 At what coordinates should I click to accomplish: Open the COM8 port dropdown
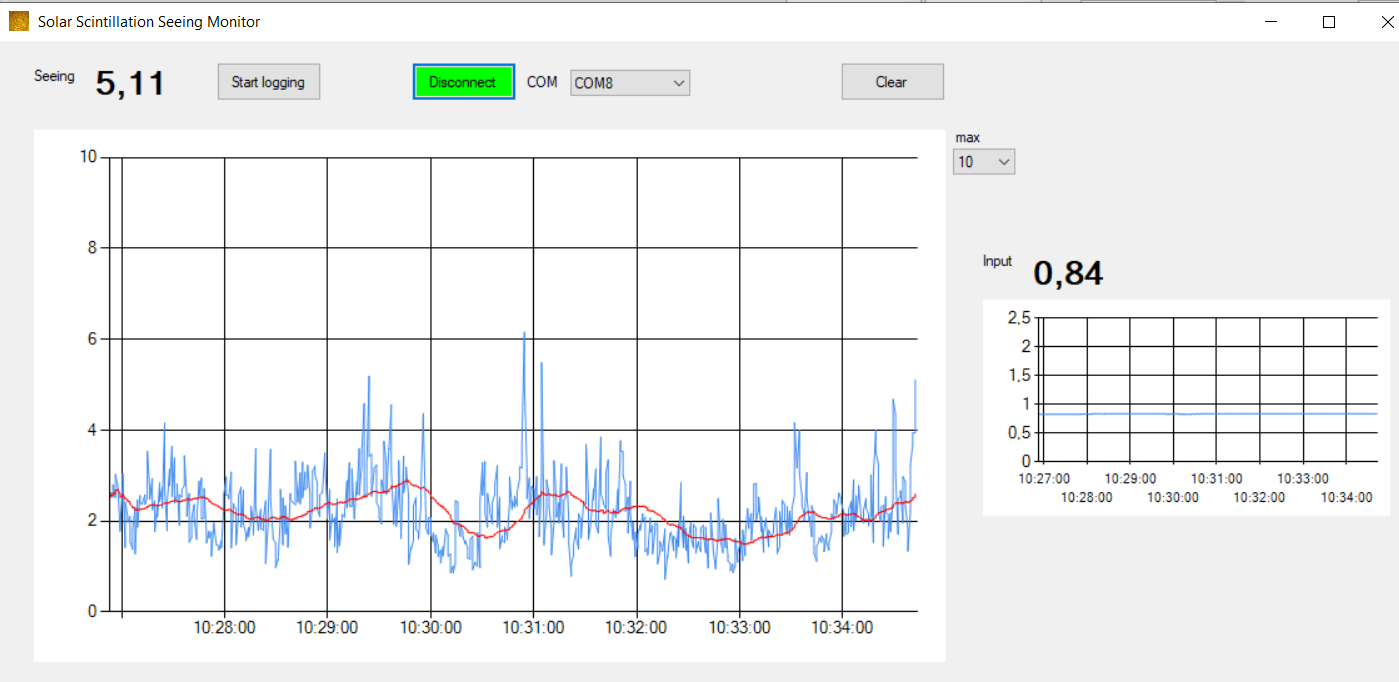click(679, 83)
